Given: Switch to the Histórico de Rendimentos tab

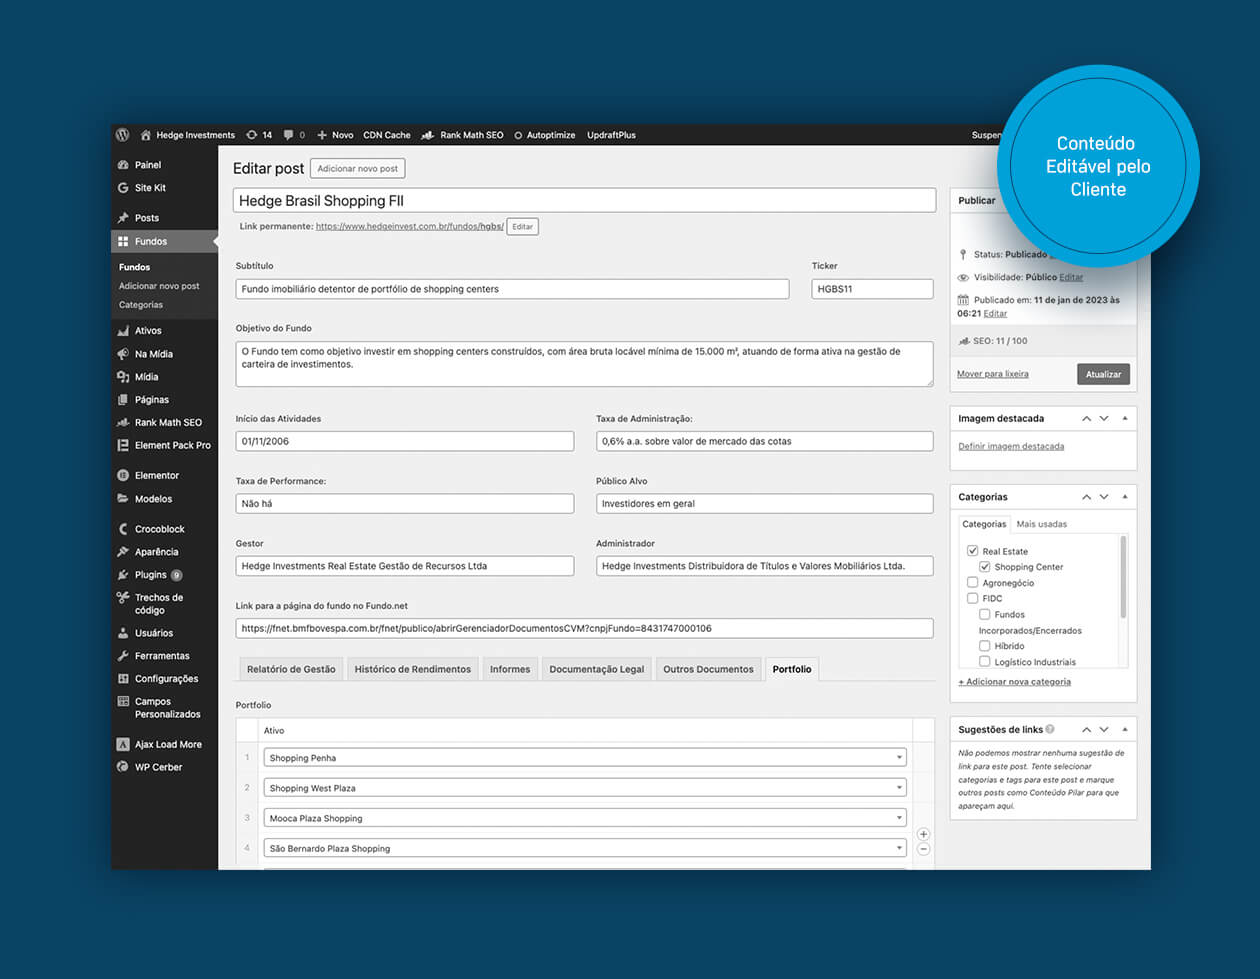Looking at the screenshot, I should (x=412, y=669).
